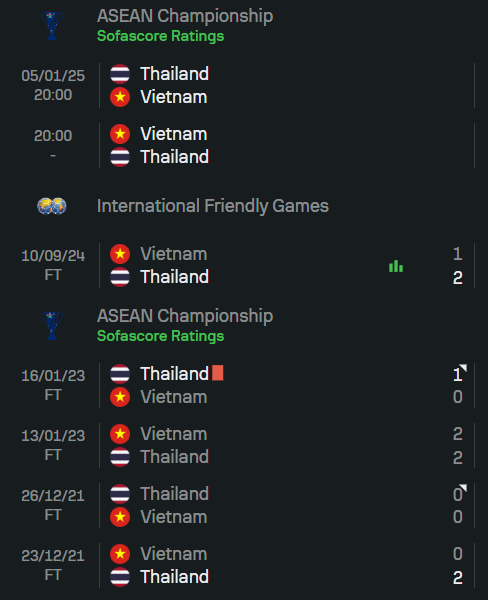Open the top Sofascore Ratings link
The image size is (488, 600).
pos(160,36)
